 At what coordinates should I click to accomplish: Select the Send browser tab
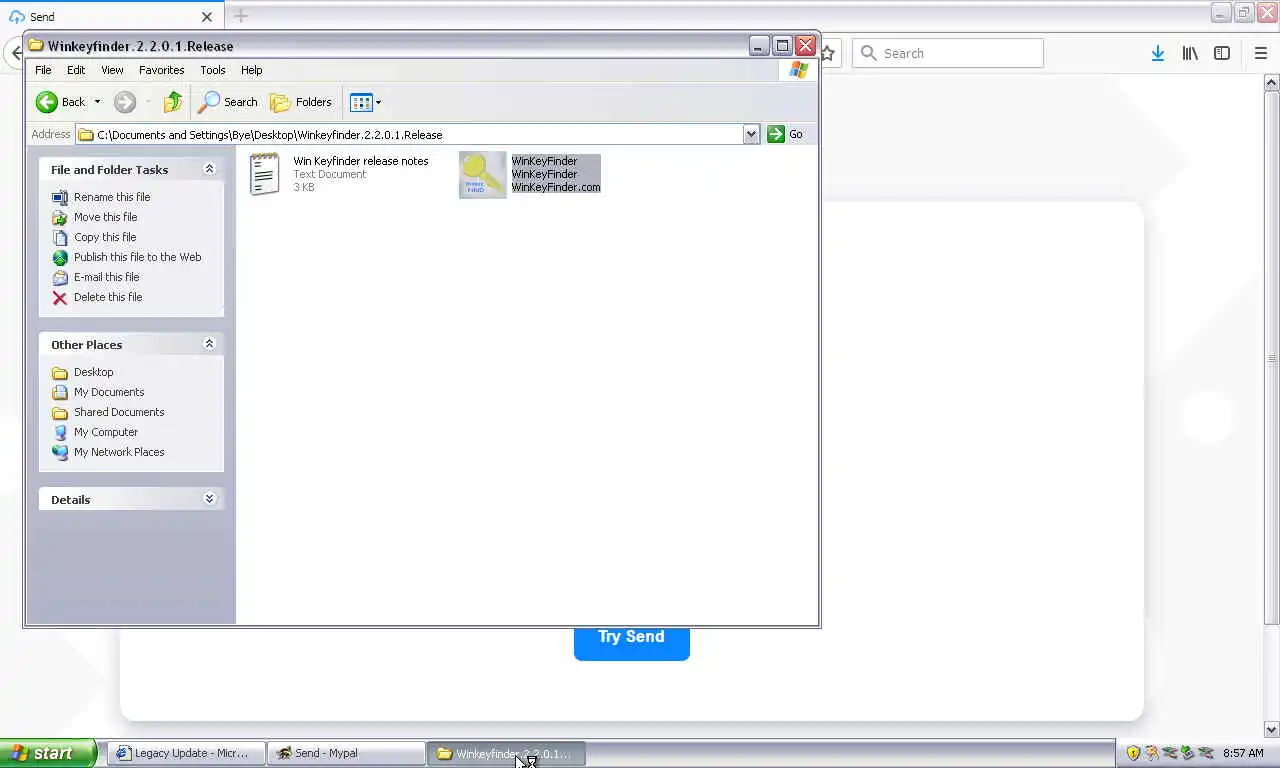click(x=110, y=16)
